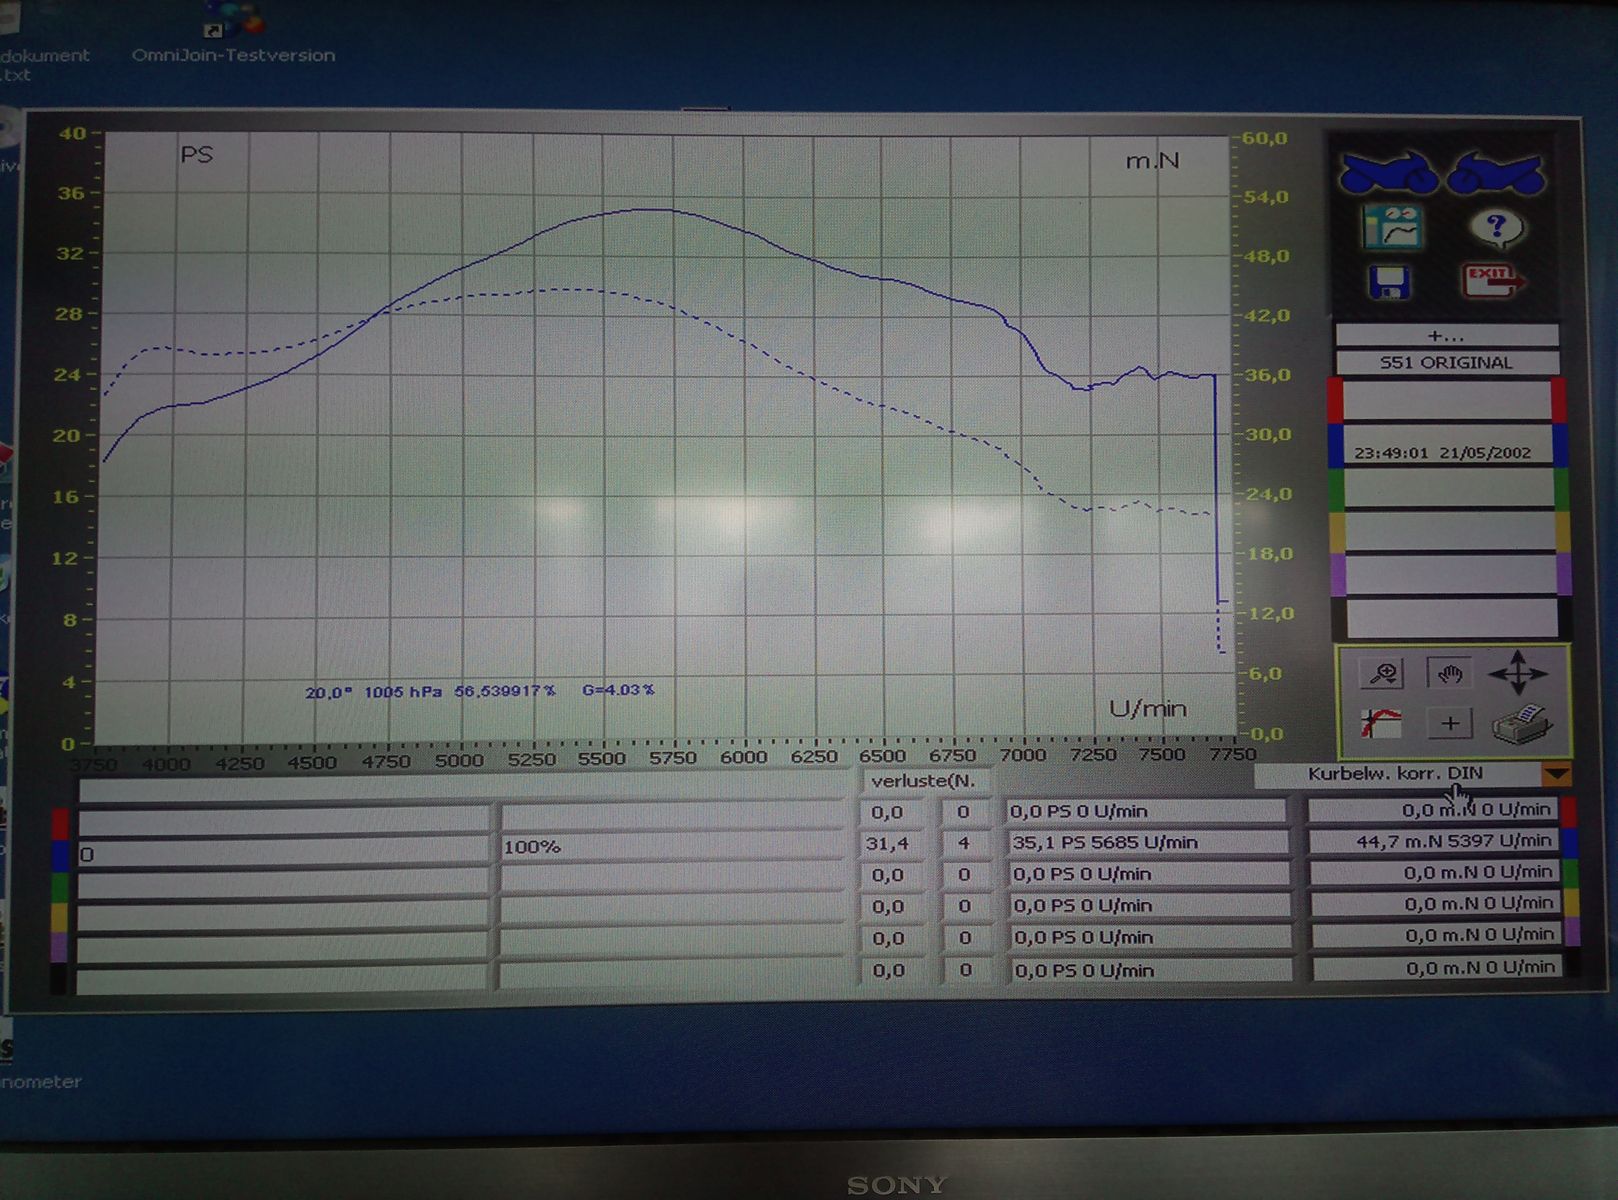Click the '+...' add run button
Viewport: 1618px width, 1200px height.
1446,336
